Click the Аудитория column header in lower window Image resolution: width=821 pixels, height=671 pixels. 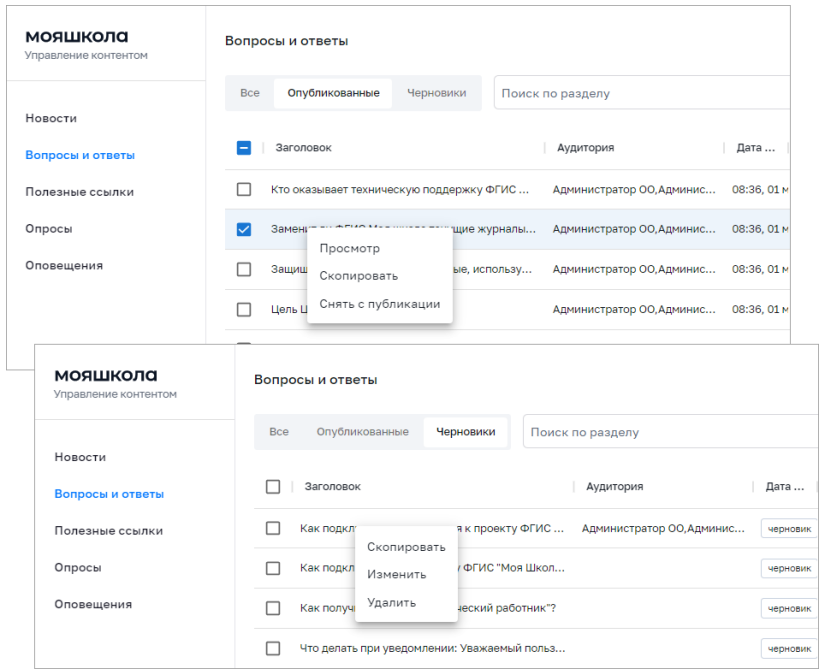(x=615, y=486)
